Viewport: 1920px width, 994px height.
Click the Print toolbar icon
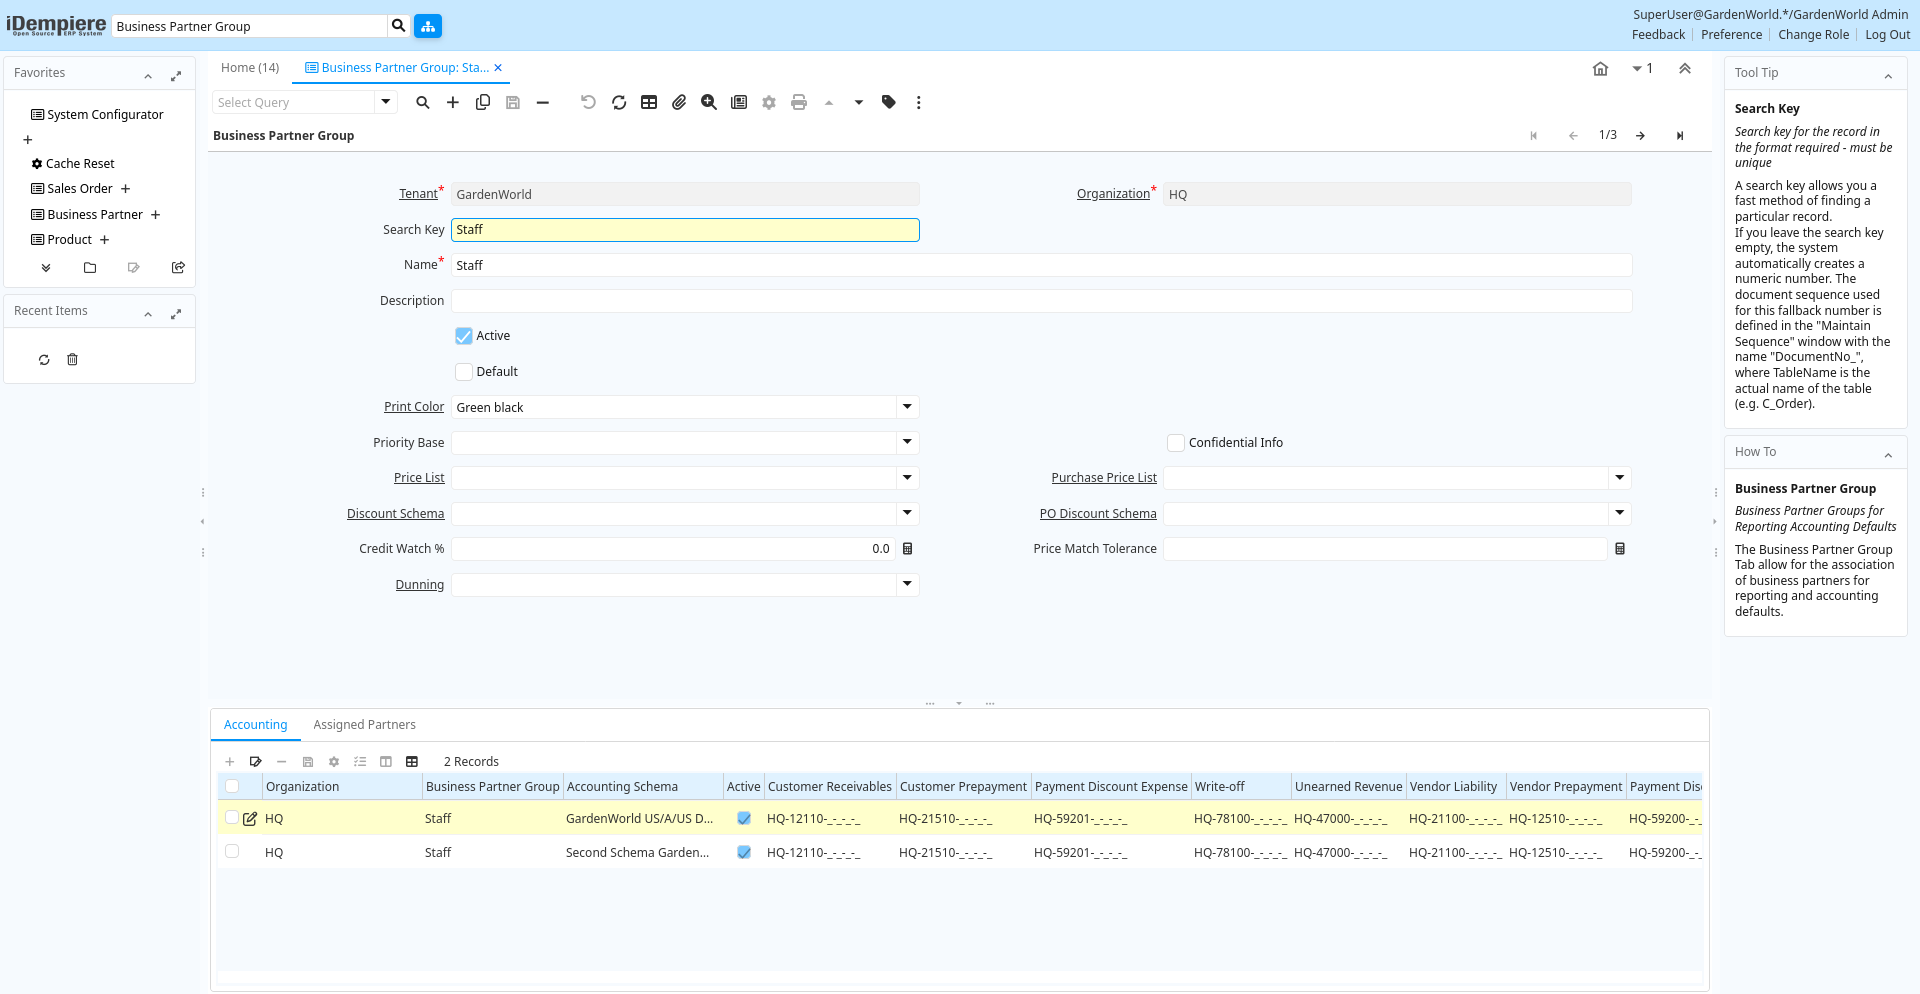tap(799, 102)
